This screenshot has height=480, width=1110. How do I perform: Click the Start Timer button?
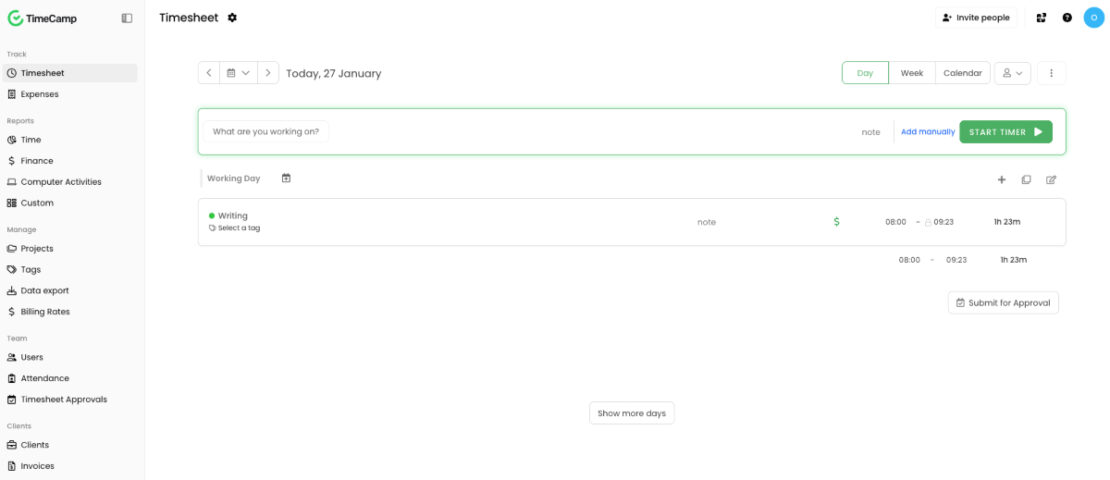click(1005, 132)
